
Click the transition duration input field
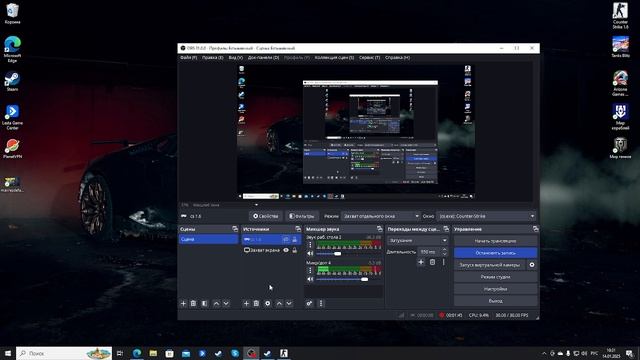tap(430, 252)
